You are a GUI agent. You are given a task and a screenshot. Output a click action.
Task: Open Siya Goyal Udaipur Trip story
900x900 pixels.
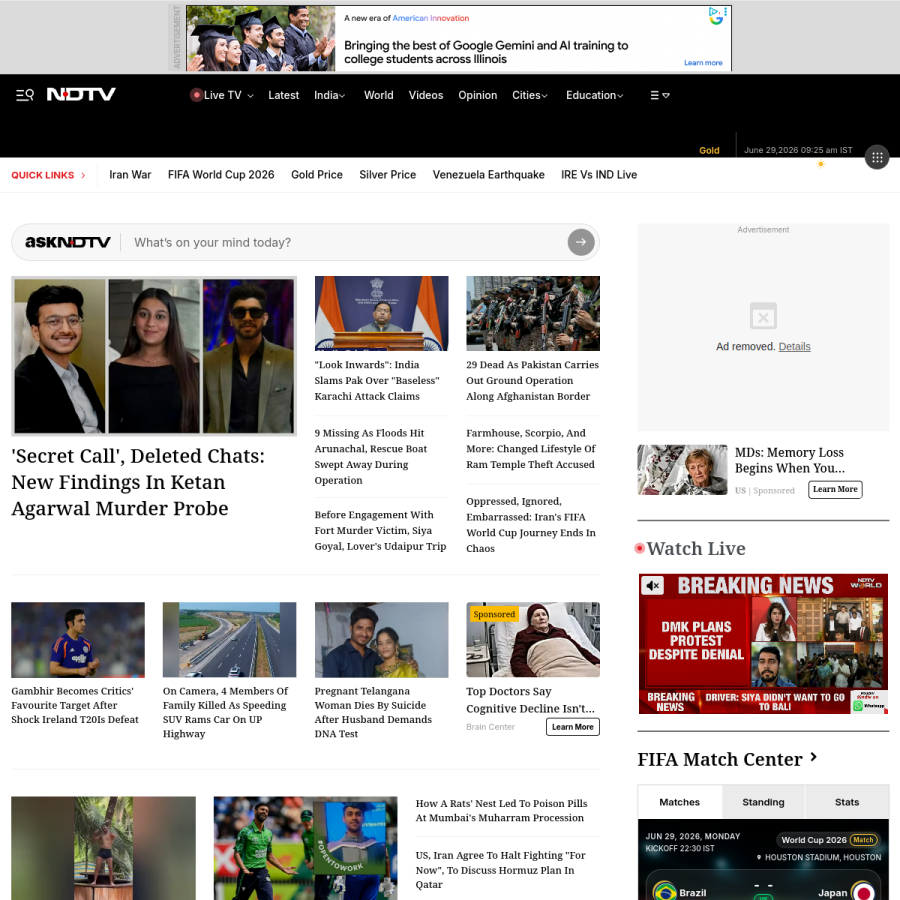tap(380, 530)
